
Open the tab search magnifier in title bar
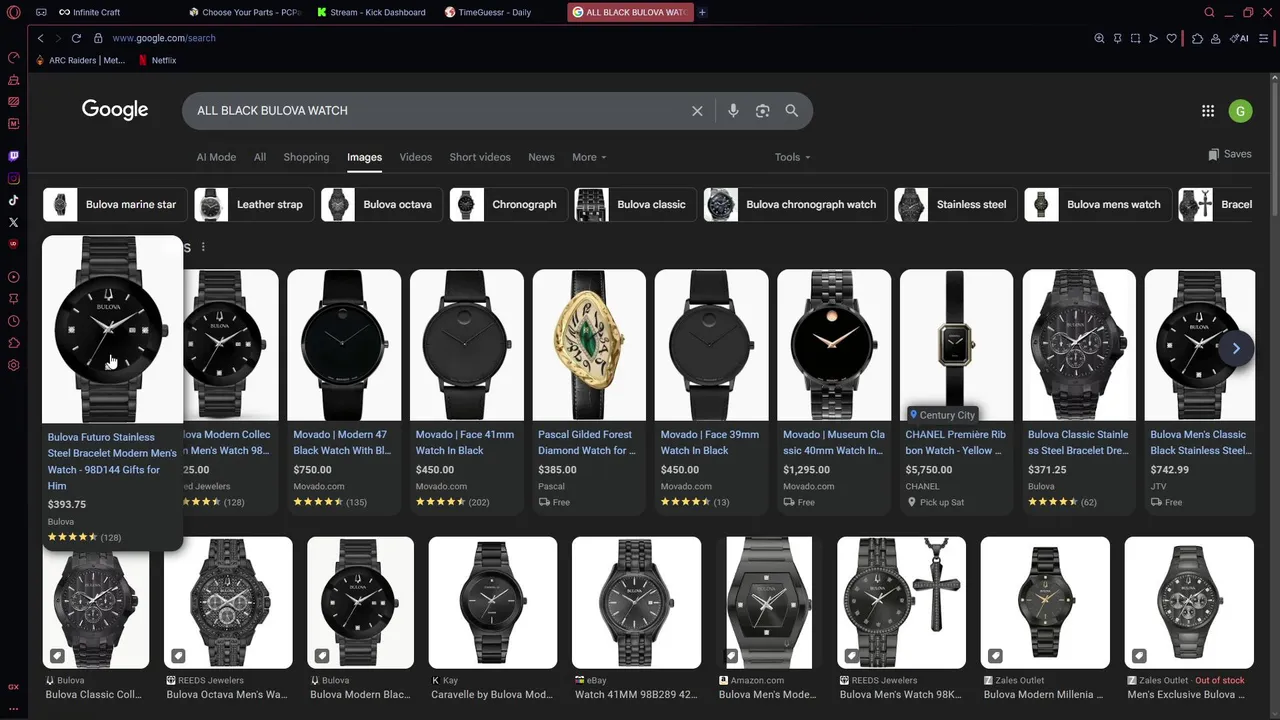[1209, 12]
